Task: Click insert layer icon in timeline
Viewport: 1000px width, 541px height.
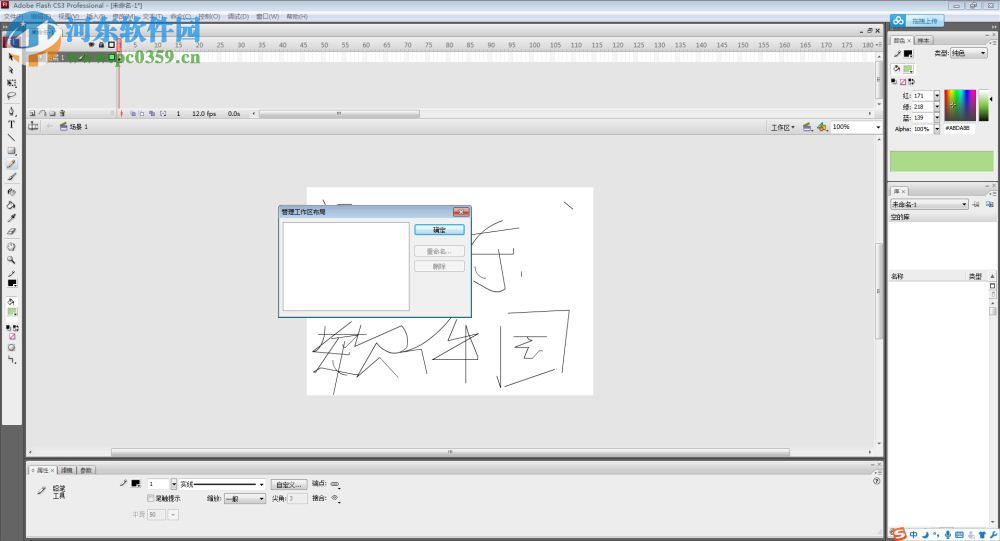Action: coord(32,114)
